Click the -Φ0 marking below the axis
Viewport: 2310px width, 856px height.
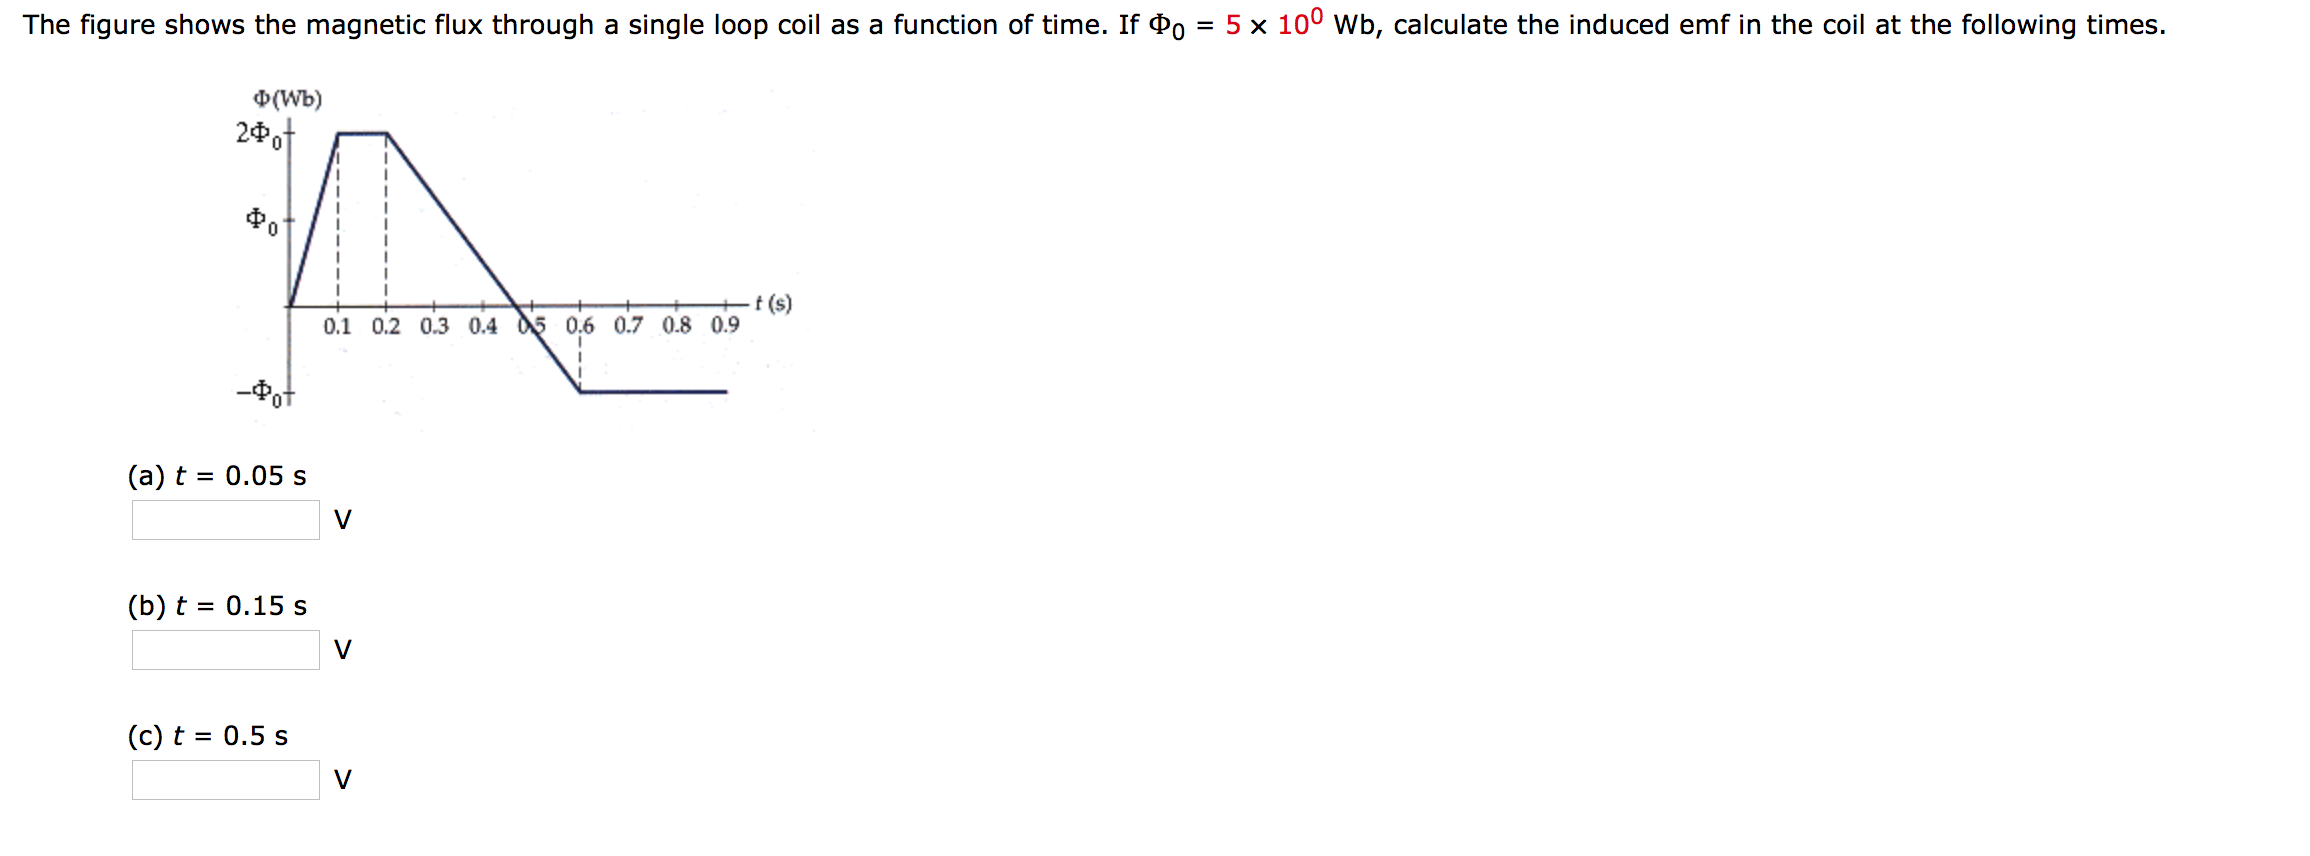pos(260,393)
